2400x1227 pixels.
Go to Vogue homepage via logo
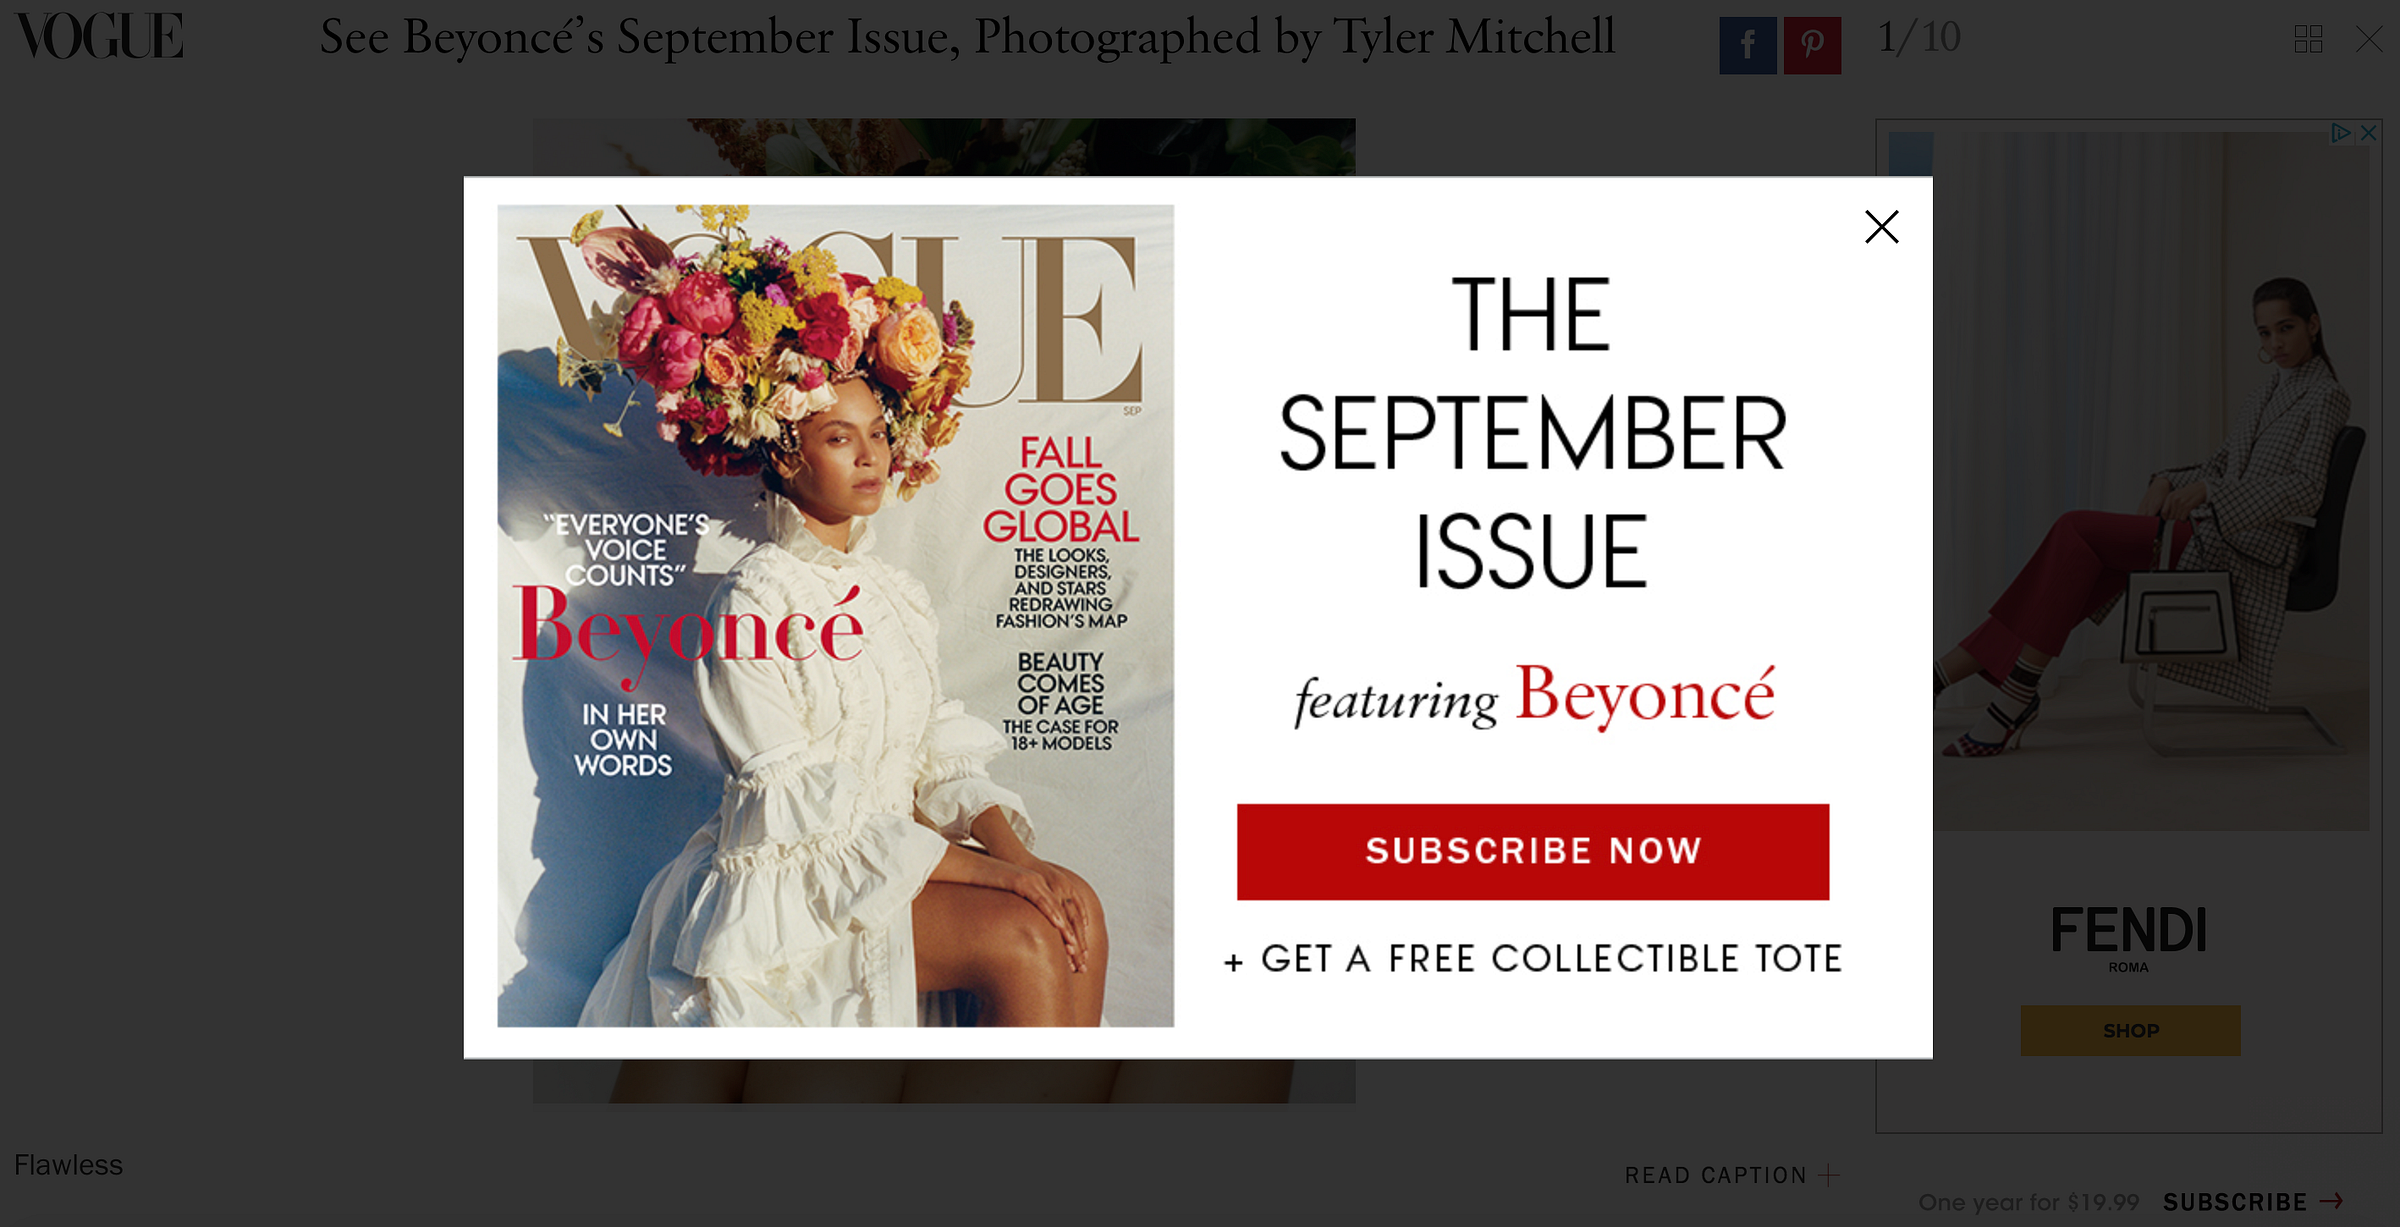click(x=99, y=36)
